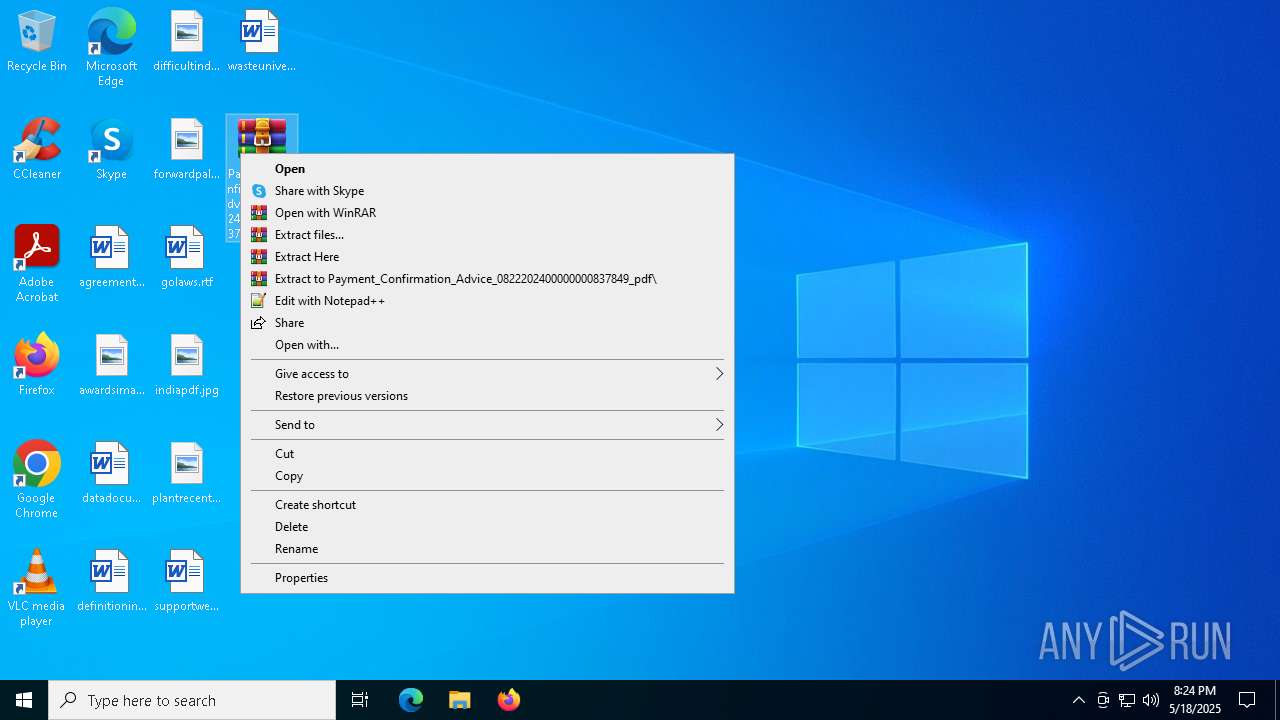
Task: Launch Firefox from the taskbar
Action: click(508, 700)
